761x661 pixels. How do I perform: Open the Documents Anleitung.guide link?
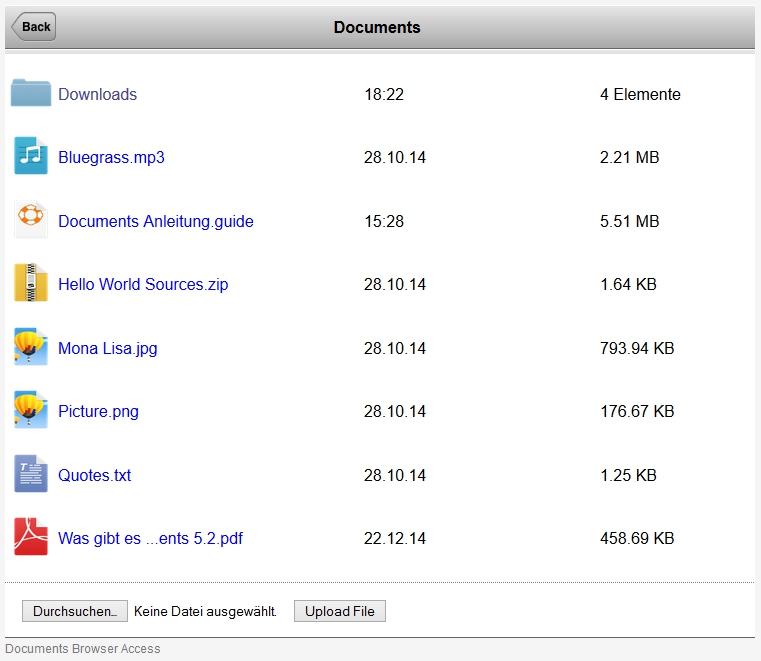coord(155,222)
